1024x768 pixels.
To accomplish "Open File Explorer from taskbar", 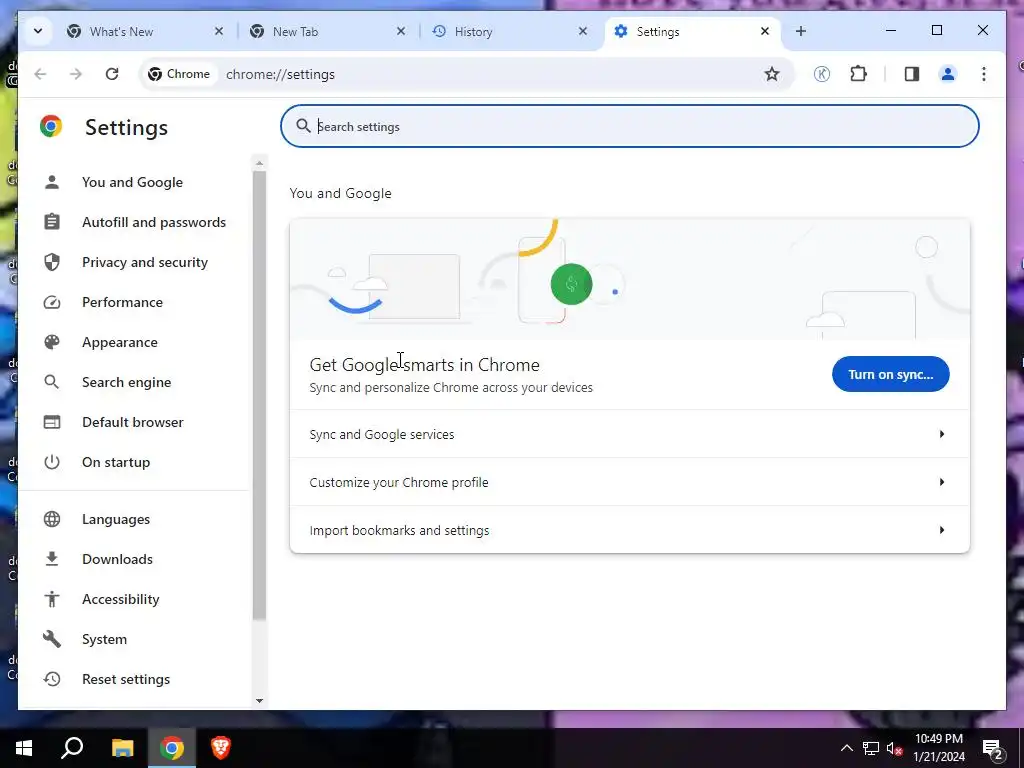I will 122,748.
